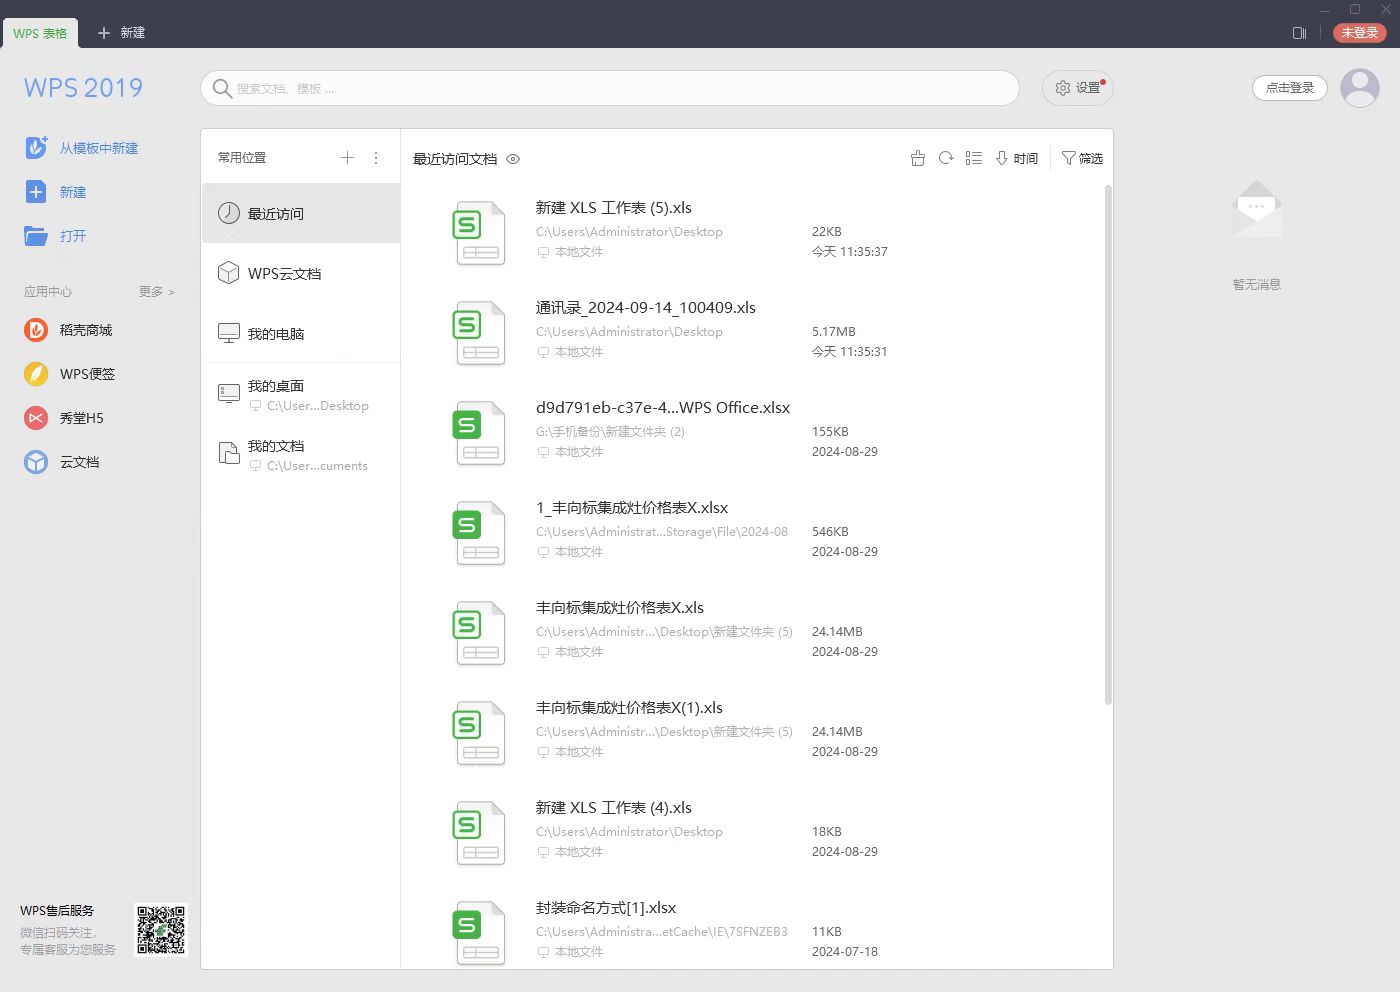Expand 更多 in the 应用中心 section
The height and width of the screenshot is (992, 1400).
point(156,292)
